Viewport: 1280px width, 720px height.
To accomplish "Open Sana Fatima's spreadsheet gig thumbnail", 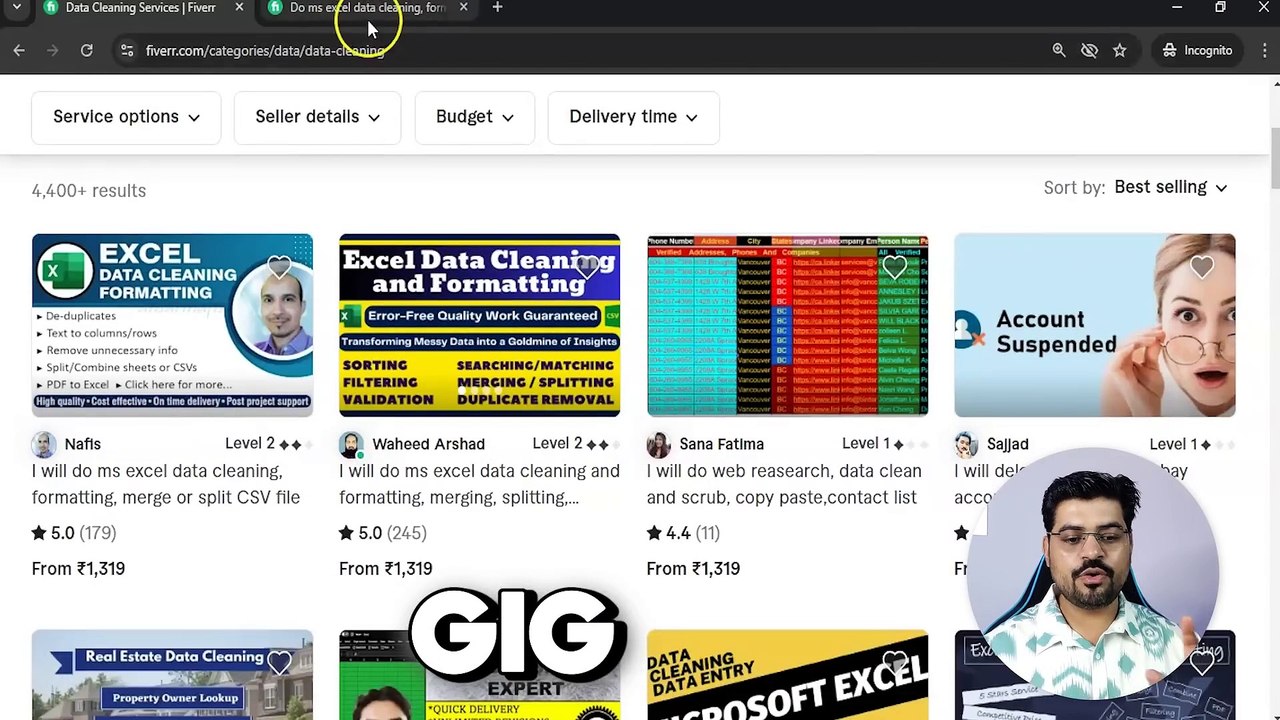I will pyautogui.click(x=787, y=325).
